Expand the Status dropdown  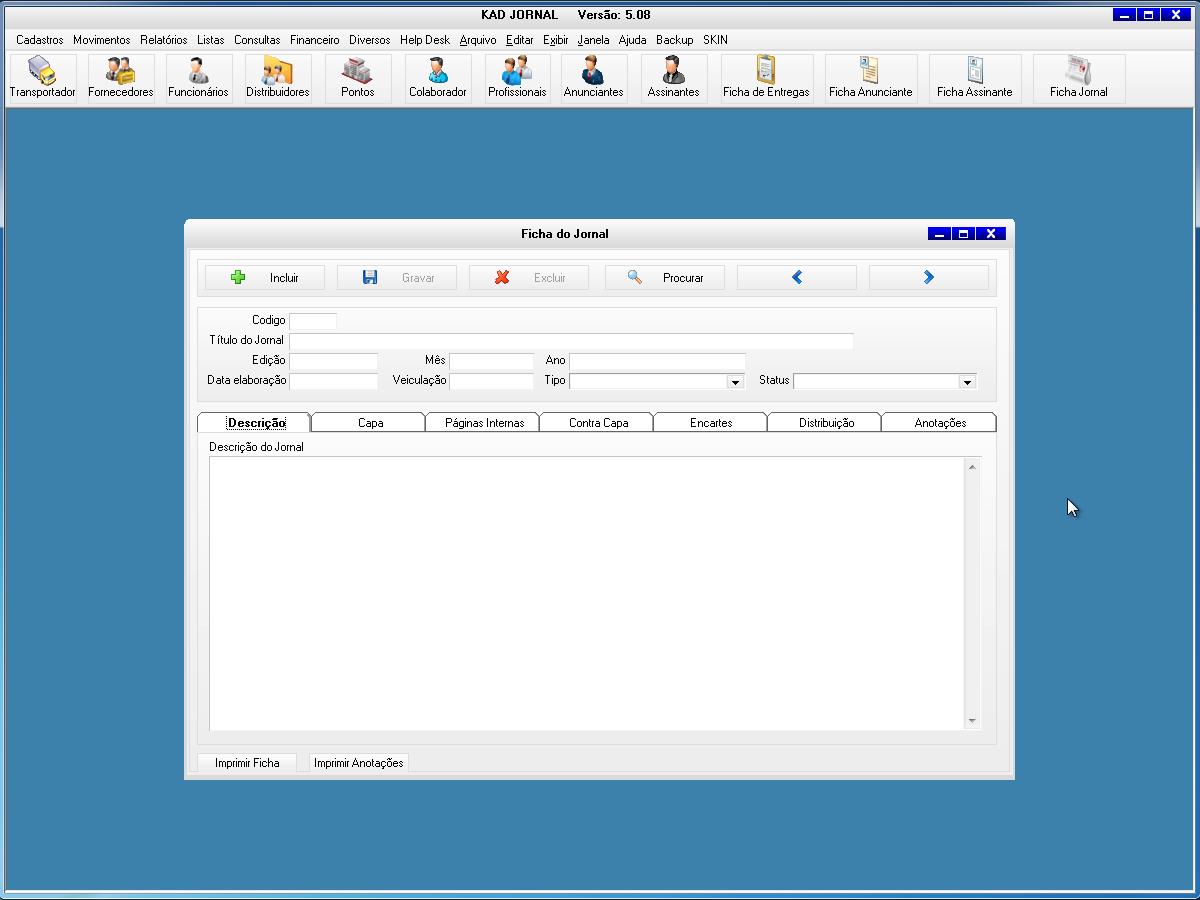[966, 382]
